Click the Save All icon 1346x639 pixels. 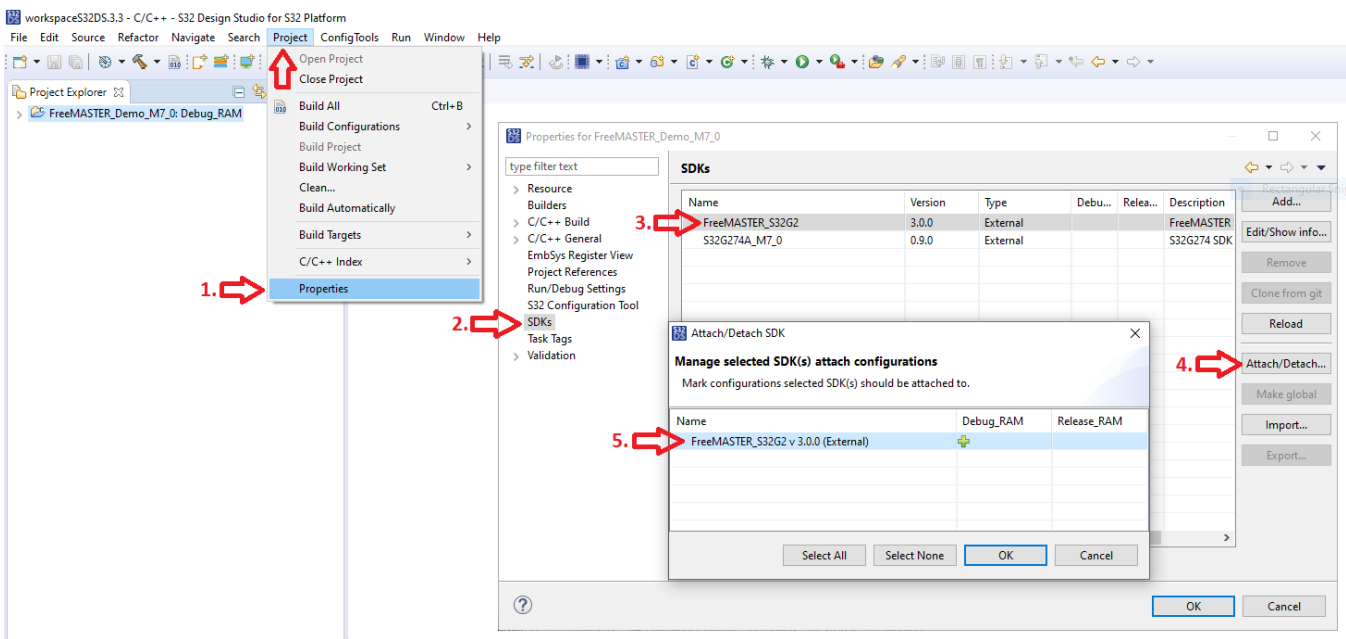coord(76,60)
